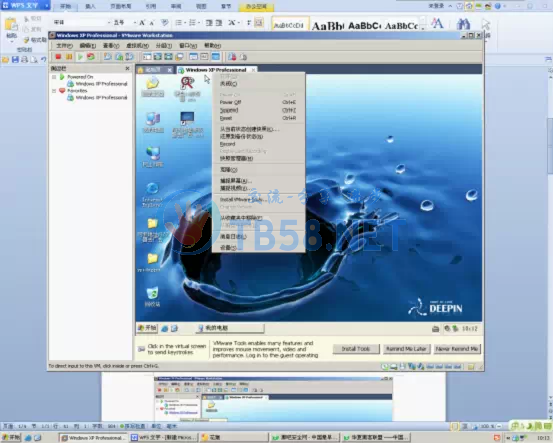Choose Install VMware Tools in context menu

pos(258,199)
